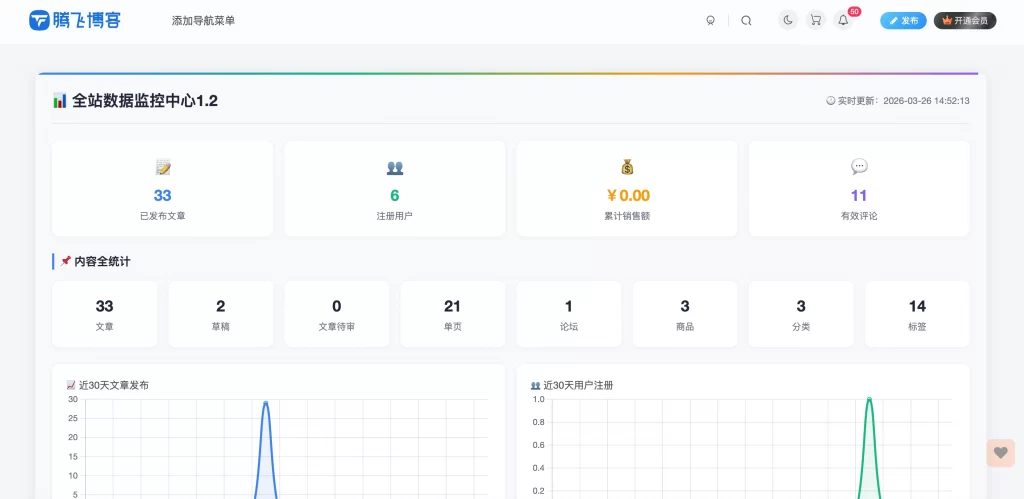Click the money bag icon above 累计销售额
1024x499 pixels.
pos(627,167)
